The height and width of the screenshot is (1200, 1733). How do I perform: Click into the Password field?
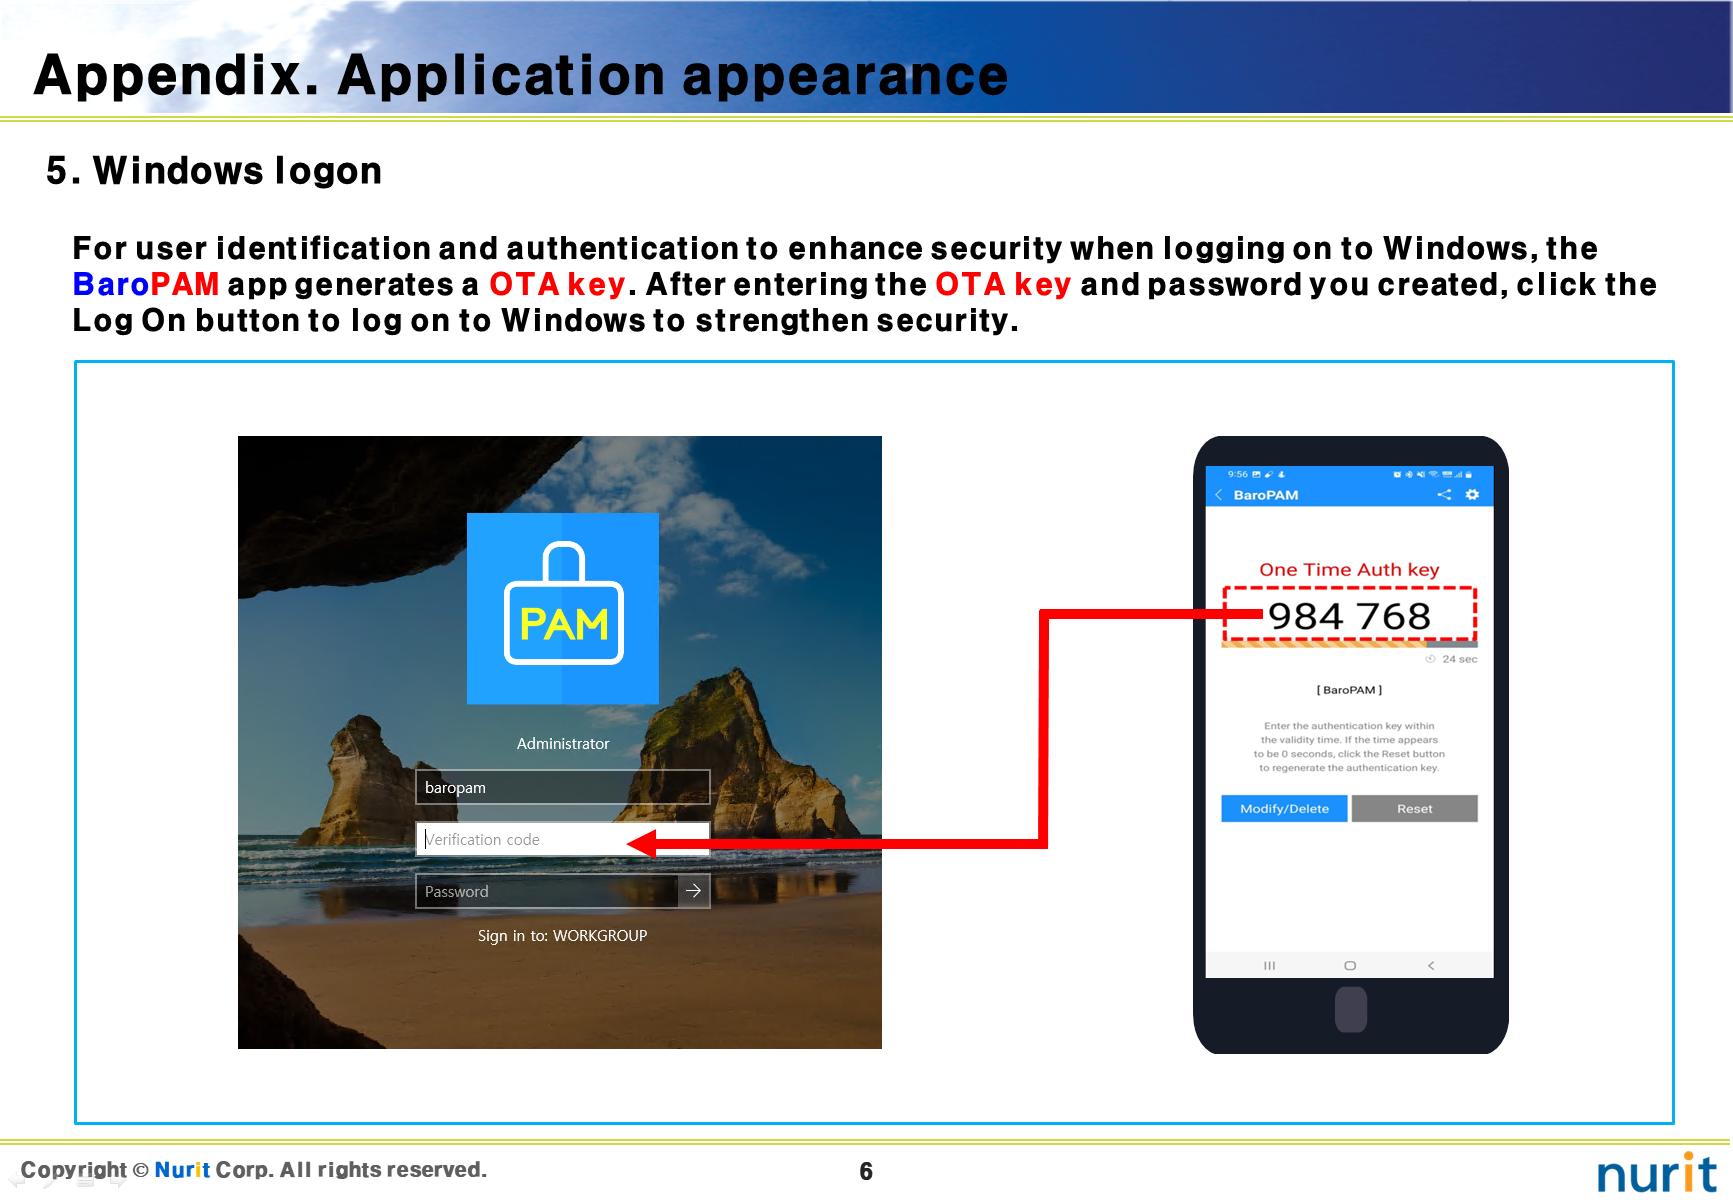(x=547, y=891)
